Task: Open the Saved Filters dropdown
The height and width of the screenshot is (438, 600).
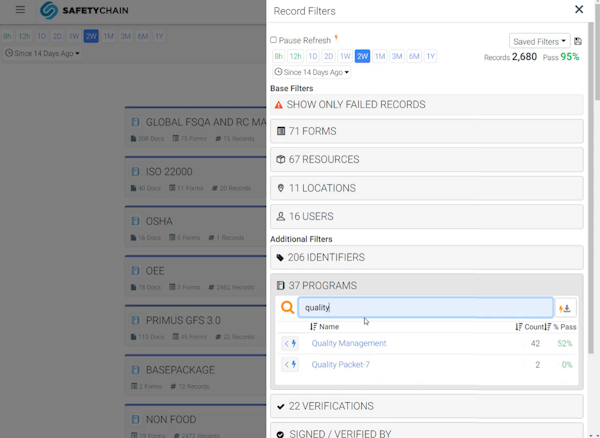Action: click(x=540, y=41)
